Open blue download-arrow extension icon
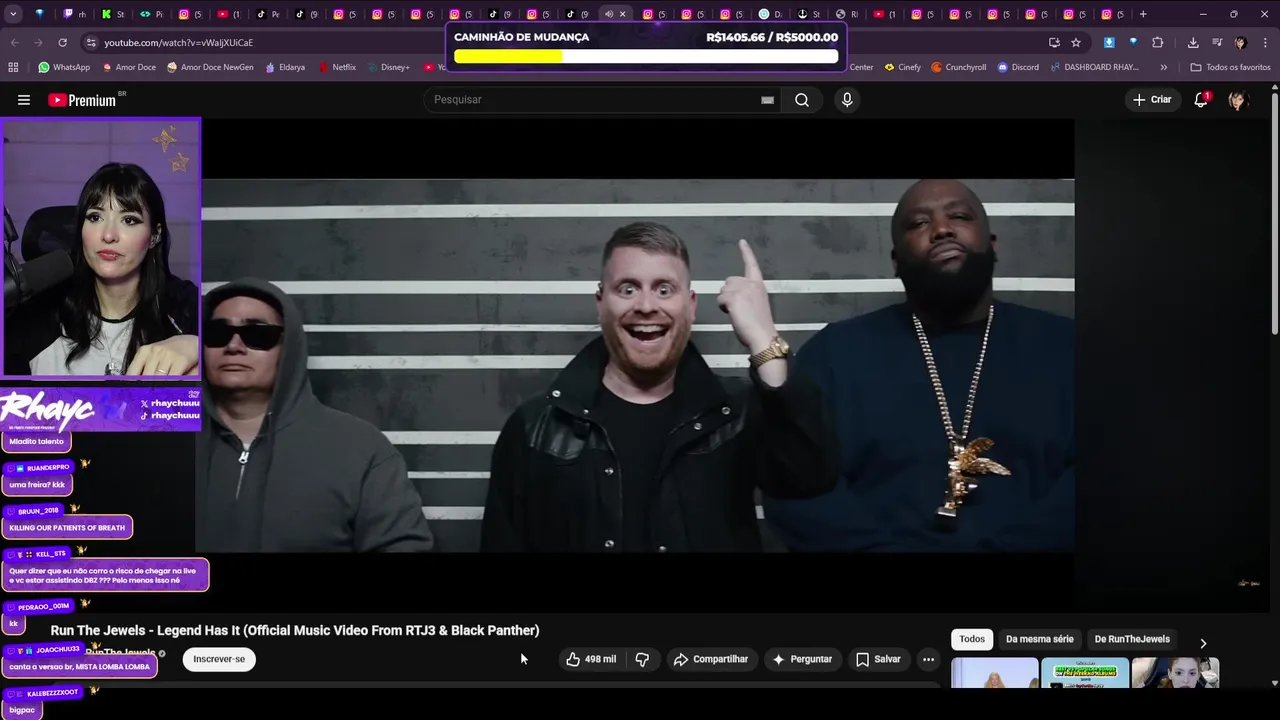The image size is (1280, 720). coord(1109,42)
